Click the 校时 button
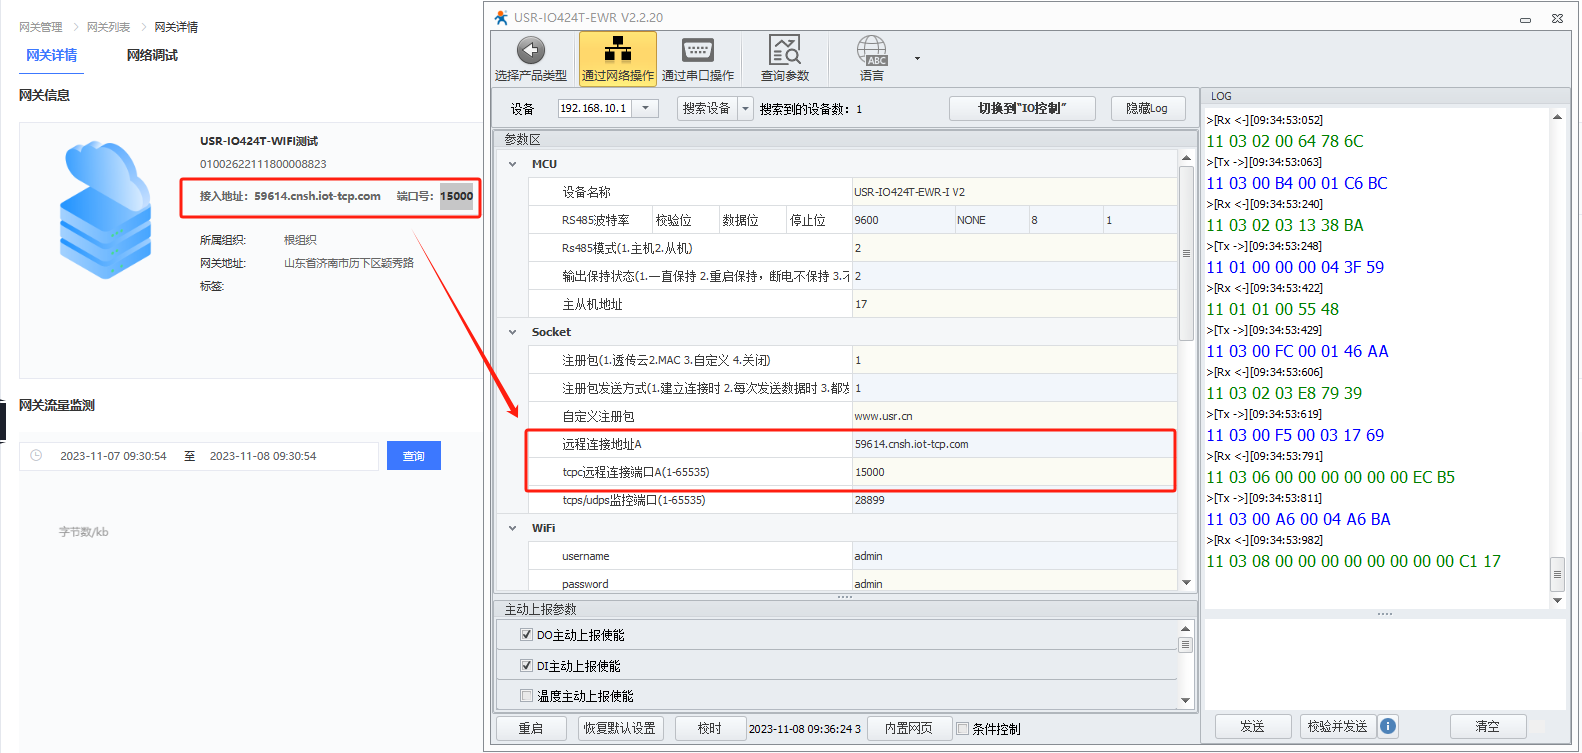 tap(710, 728)
